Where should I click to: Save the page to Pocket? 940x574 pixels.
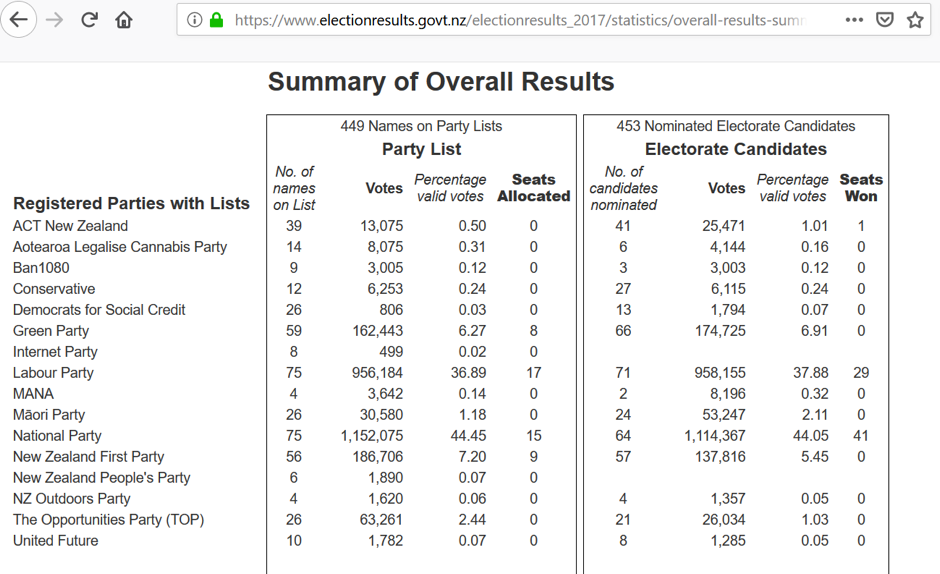point(885,20)
